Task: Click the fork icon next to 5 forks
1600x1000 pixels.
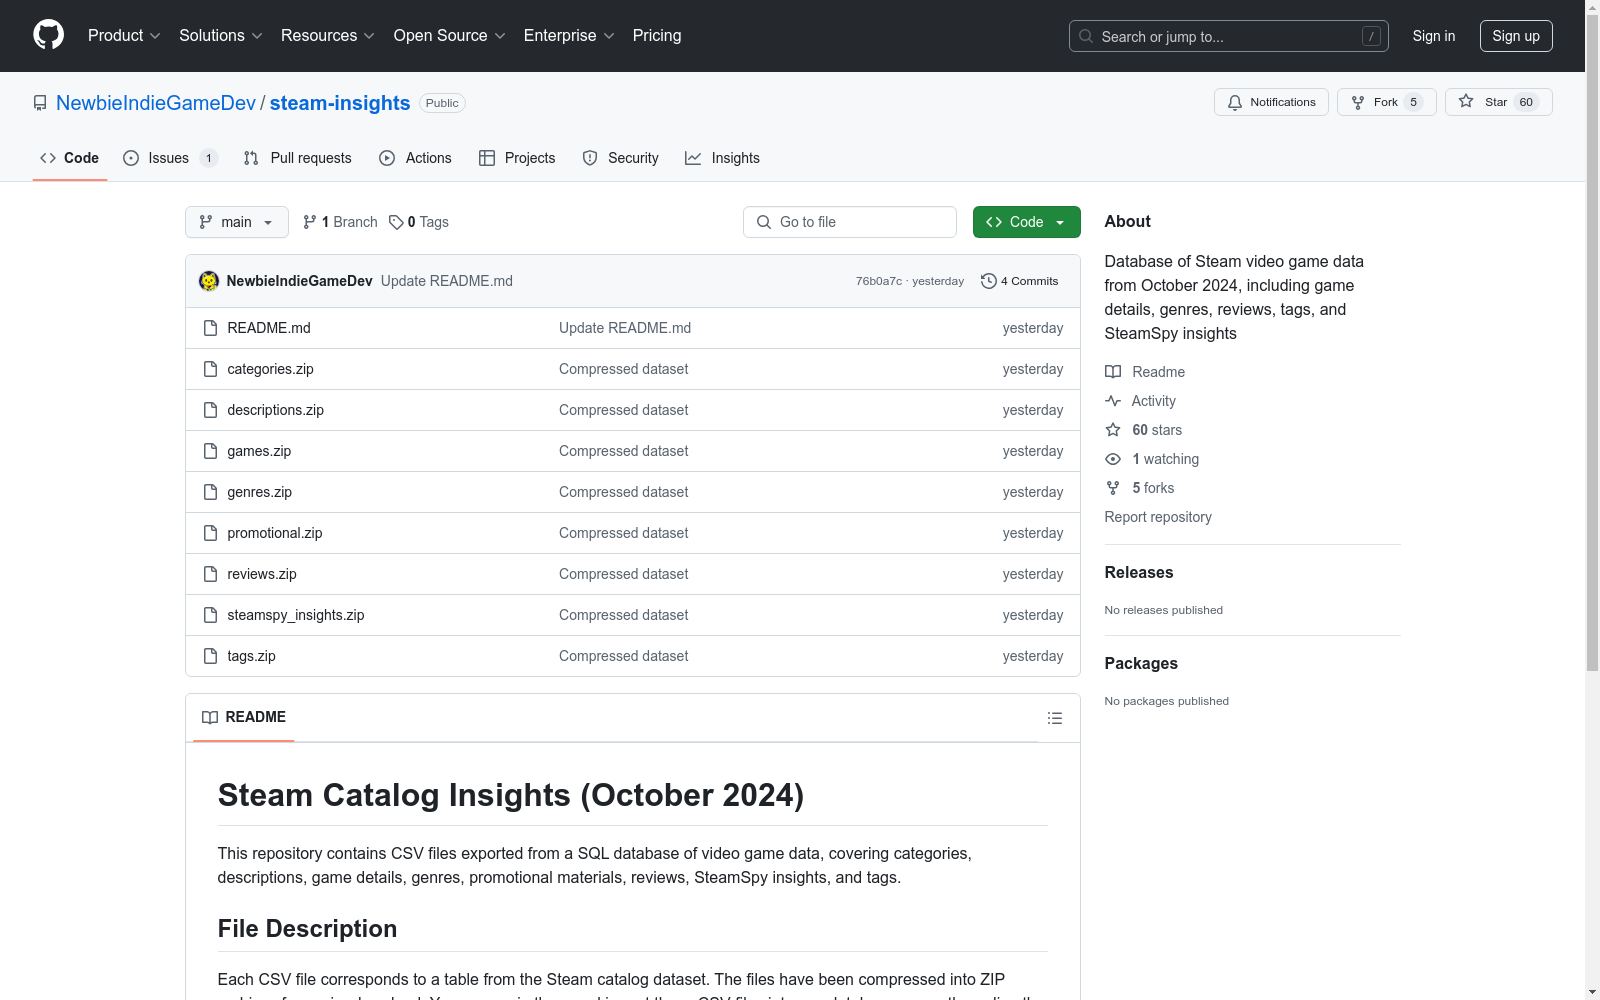Action: (x=1113, y=488)
